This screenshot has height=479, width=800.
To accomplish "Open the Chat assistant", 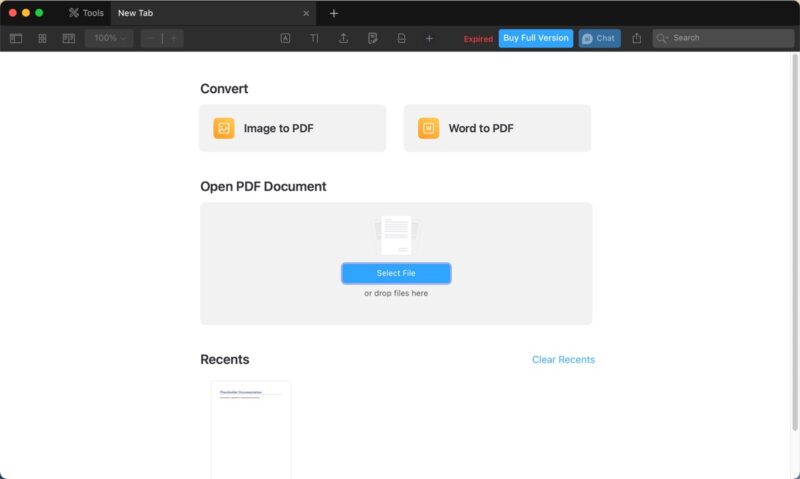I will [x=599, y=38].
